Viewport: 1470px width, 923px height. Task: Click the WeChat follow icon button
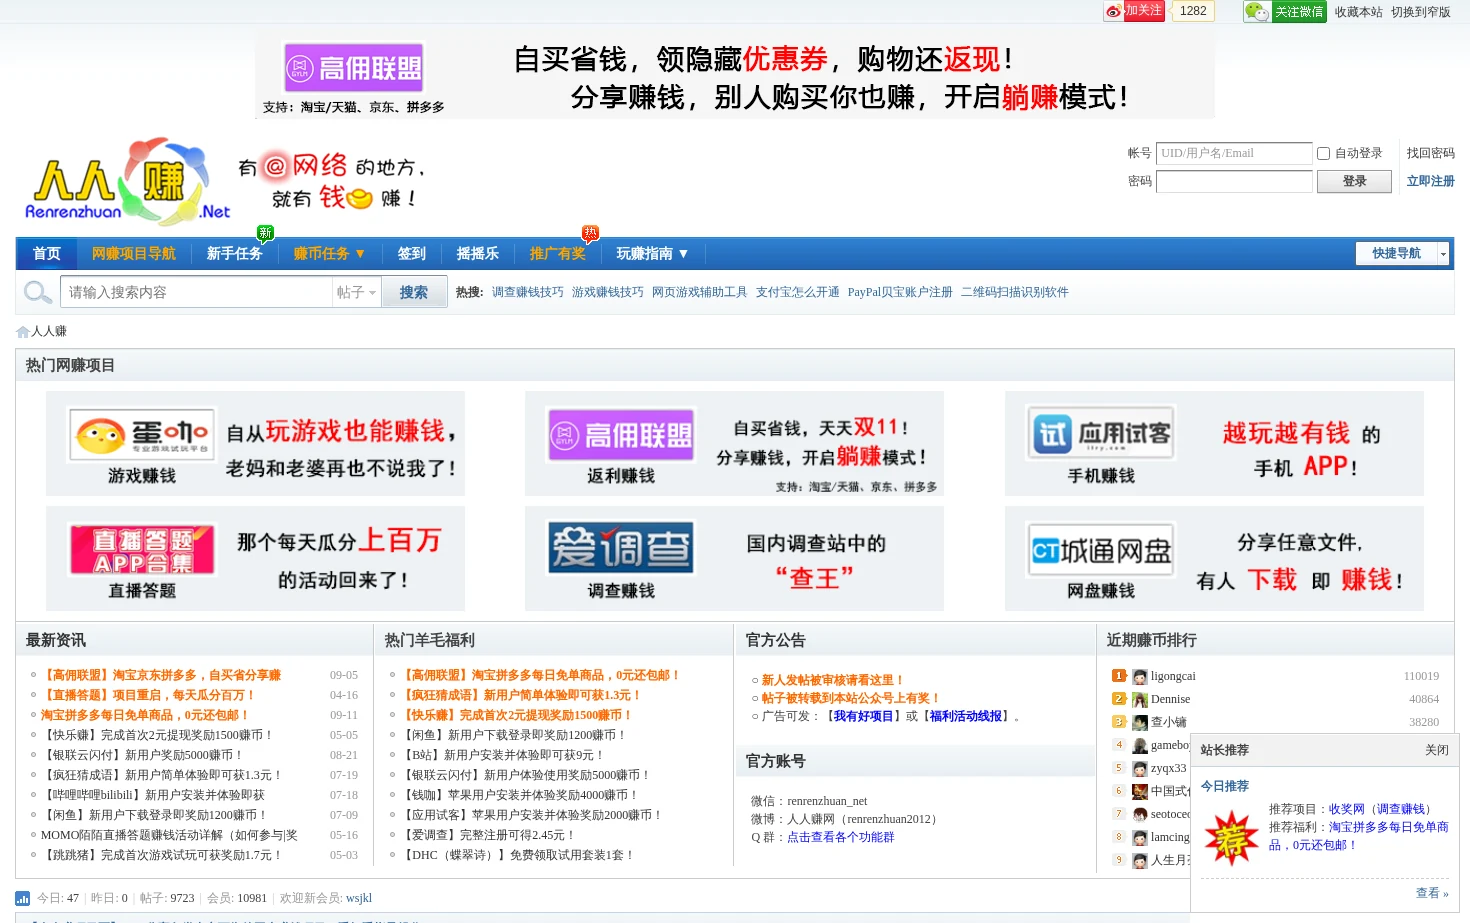pos(1284,11)
